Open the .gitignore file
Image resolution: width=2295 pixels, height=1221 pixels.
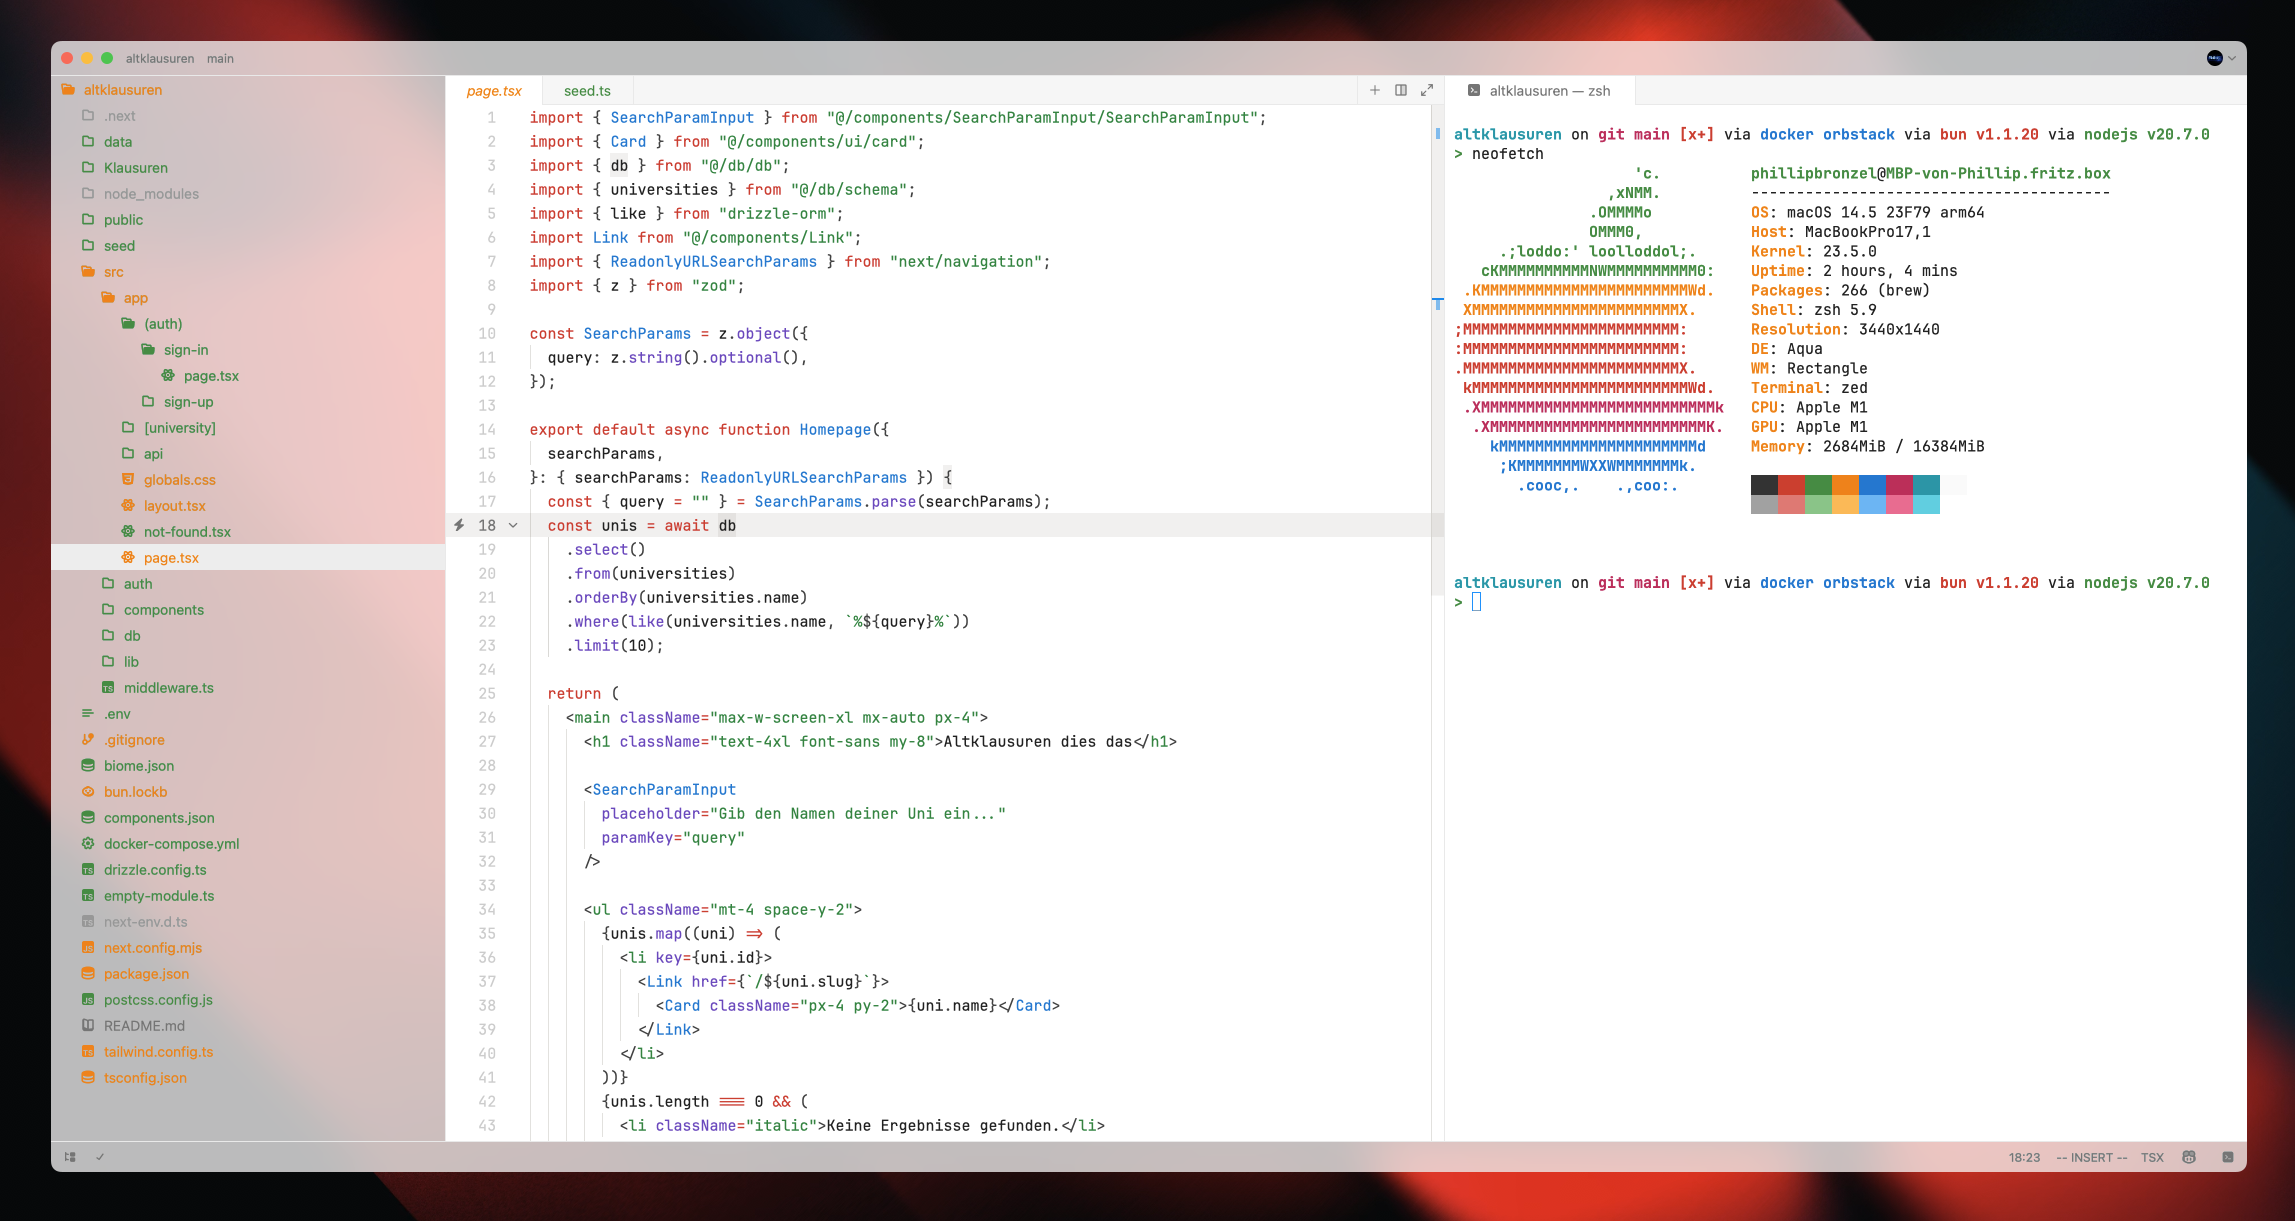248,740
